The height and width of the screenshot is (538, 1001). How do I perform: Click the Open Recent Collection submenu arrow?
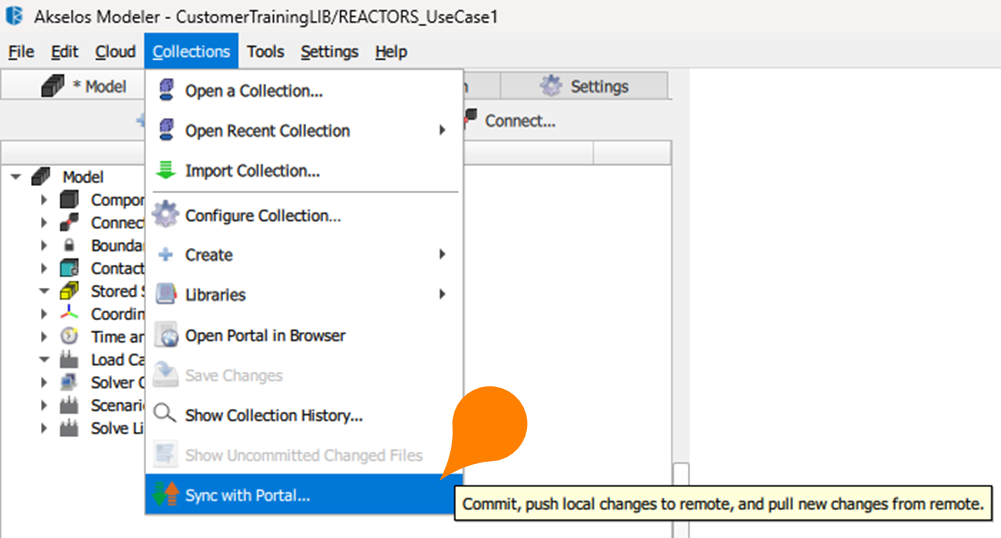(442, 130)
